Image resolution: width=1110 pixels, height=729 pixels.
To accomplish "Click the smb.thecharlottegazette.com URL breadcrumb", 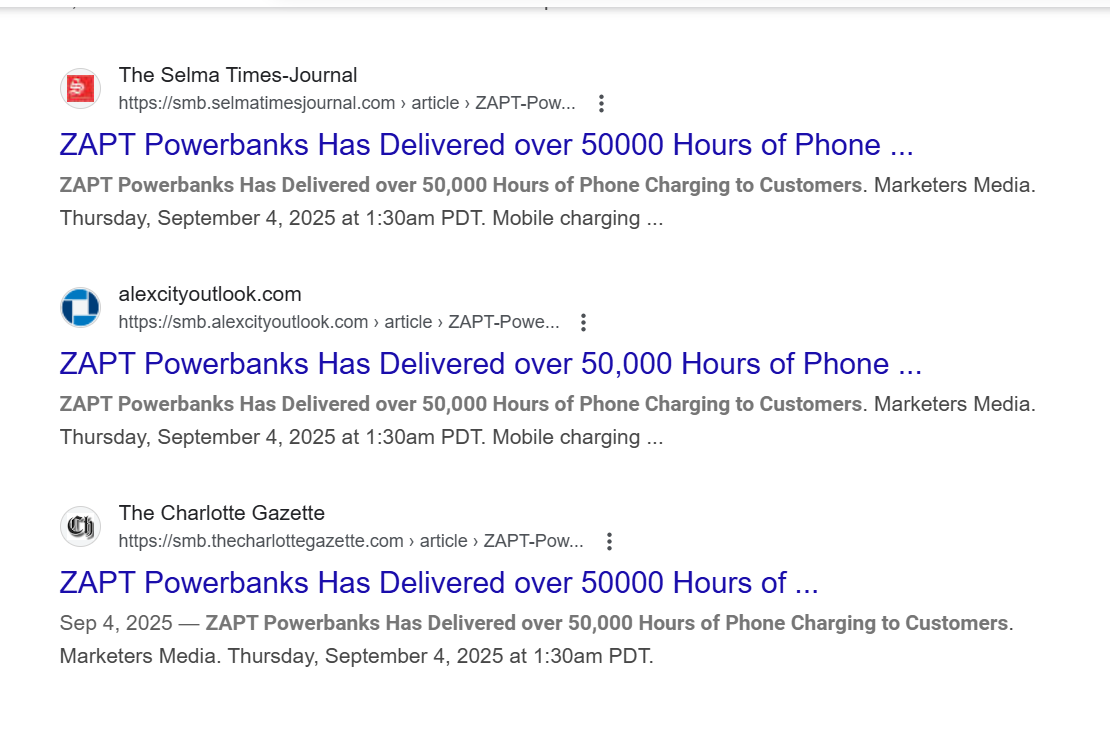I will pos(260,541).
